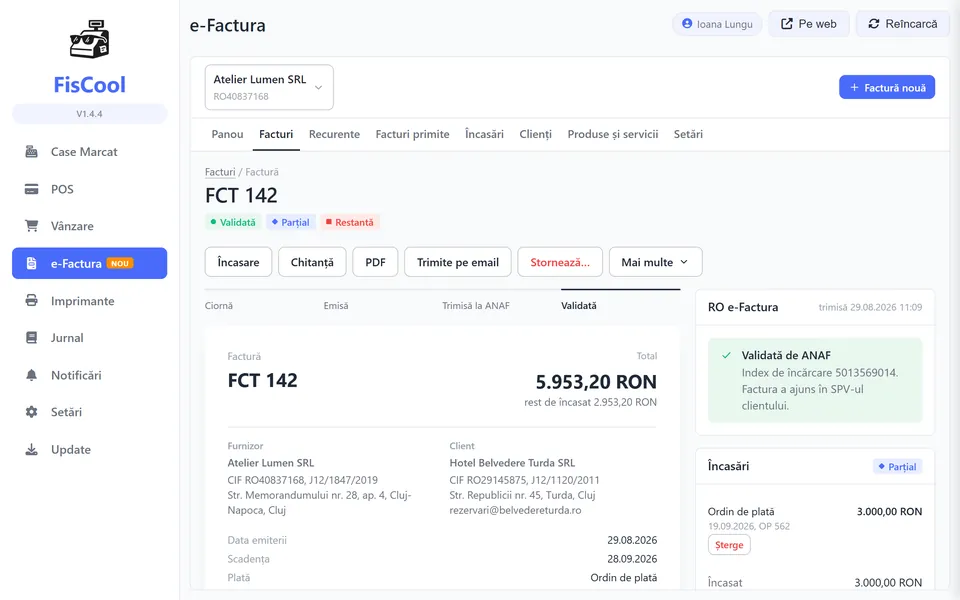This screenshot has height=600, width=960.
Task: Click the timestamp trimisă 29.08.2026 11:09
Action: pos(870,307)
